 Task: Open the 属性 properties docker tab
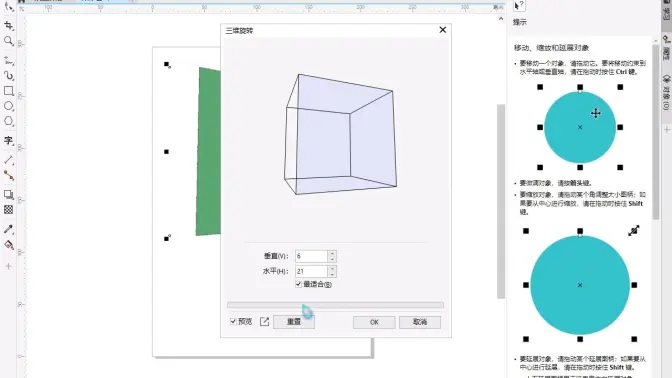[666, 48]
